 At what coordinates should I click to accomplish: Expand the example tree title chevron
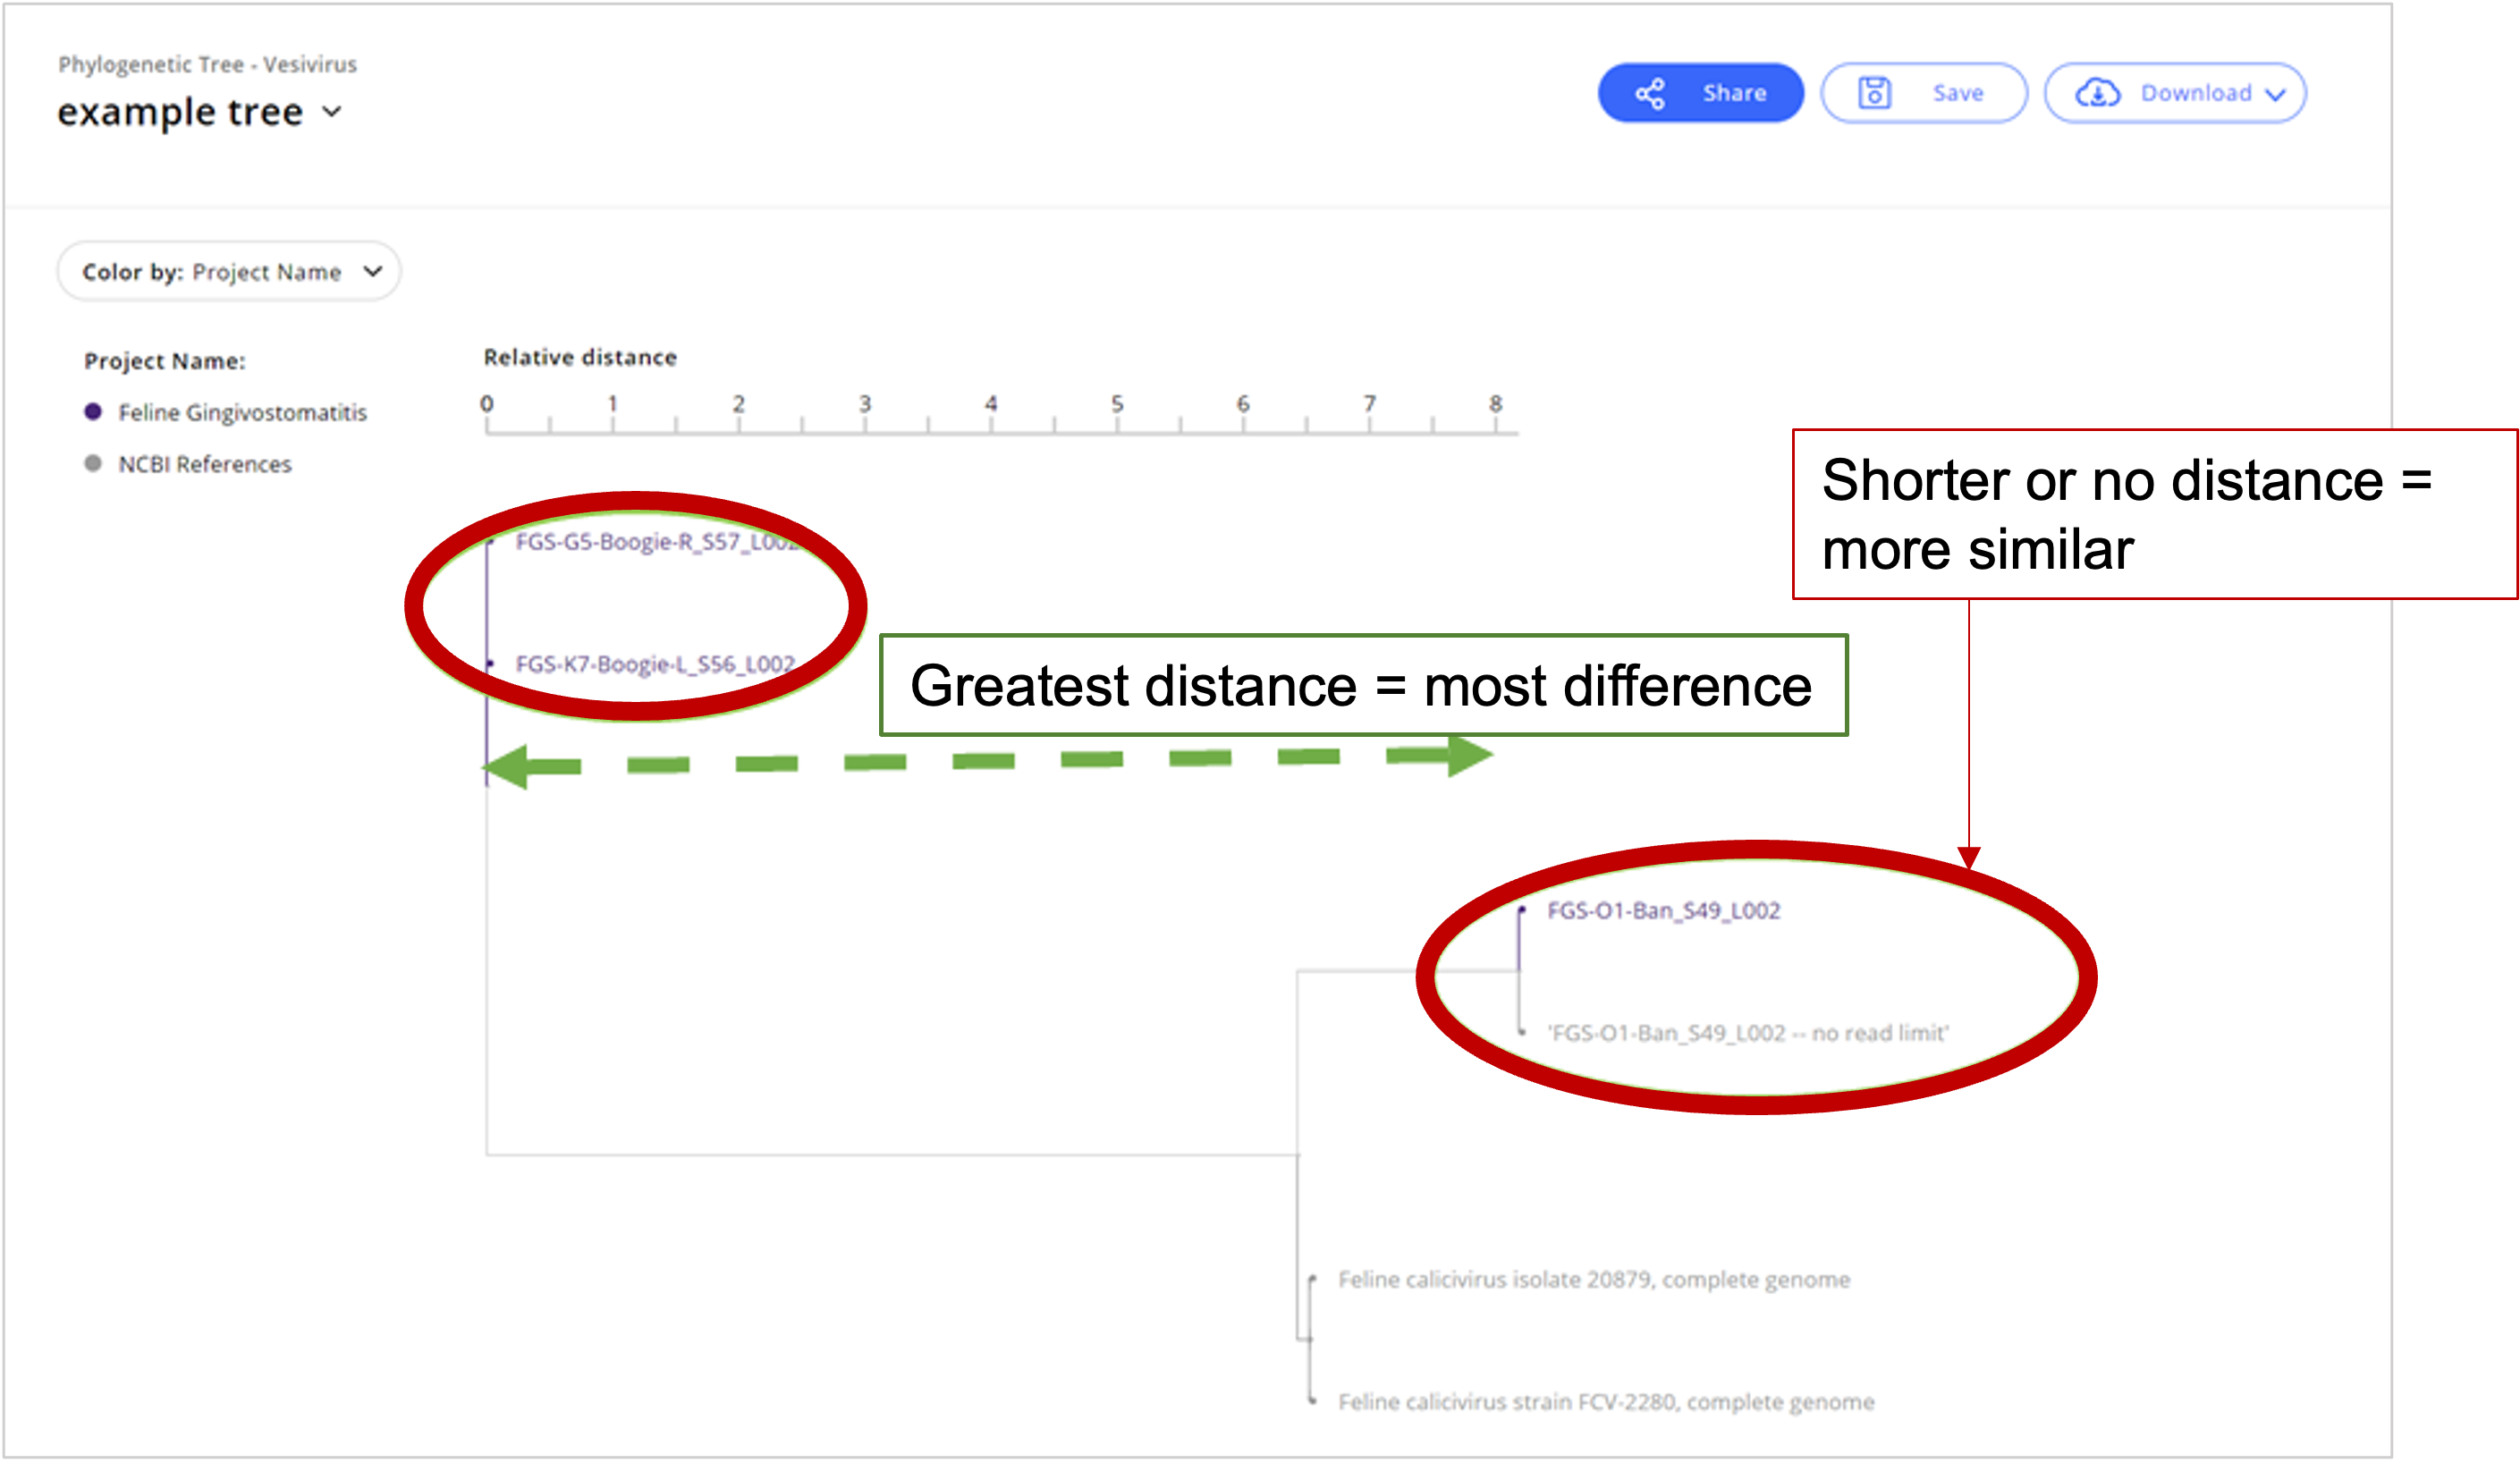[x=332, y=111]
